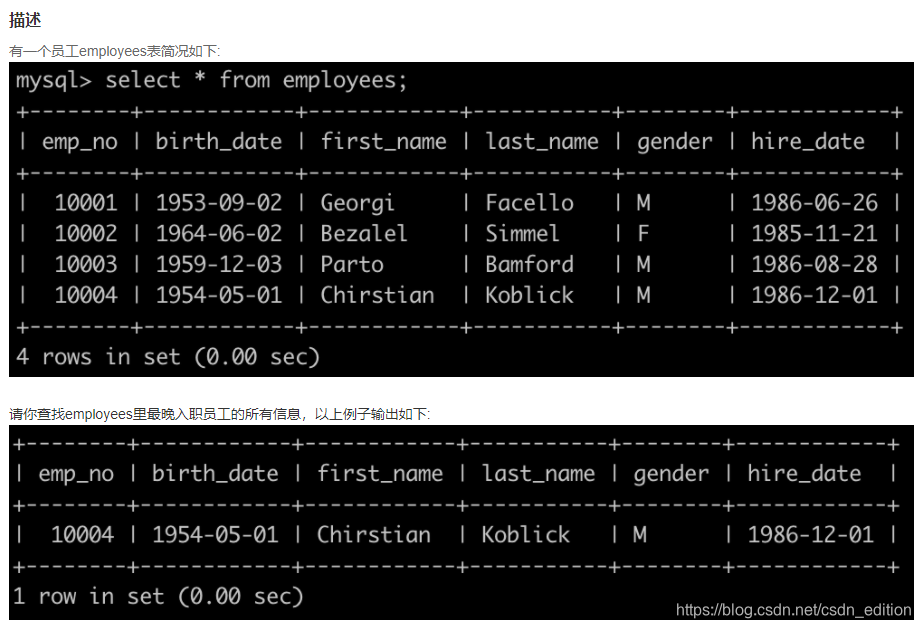Click 10004 in the result table
921x629 pixels.
point(82,534)
